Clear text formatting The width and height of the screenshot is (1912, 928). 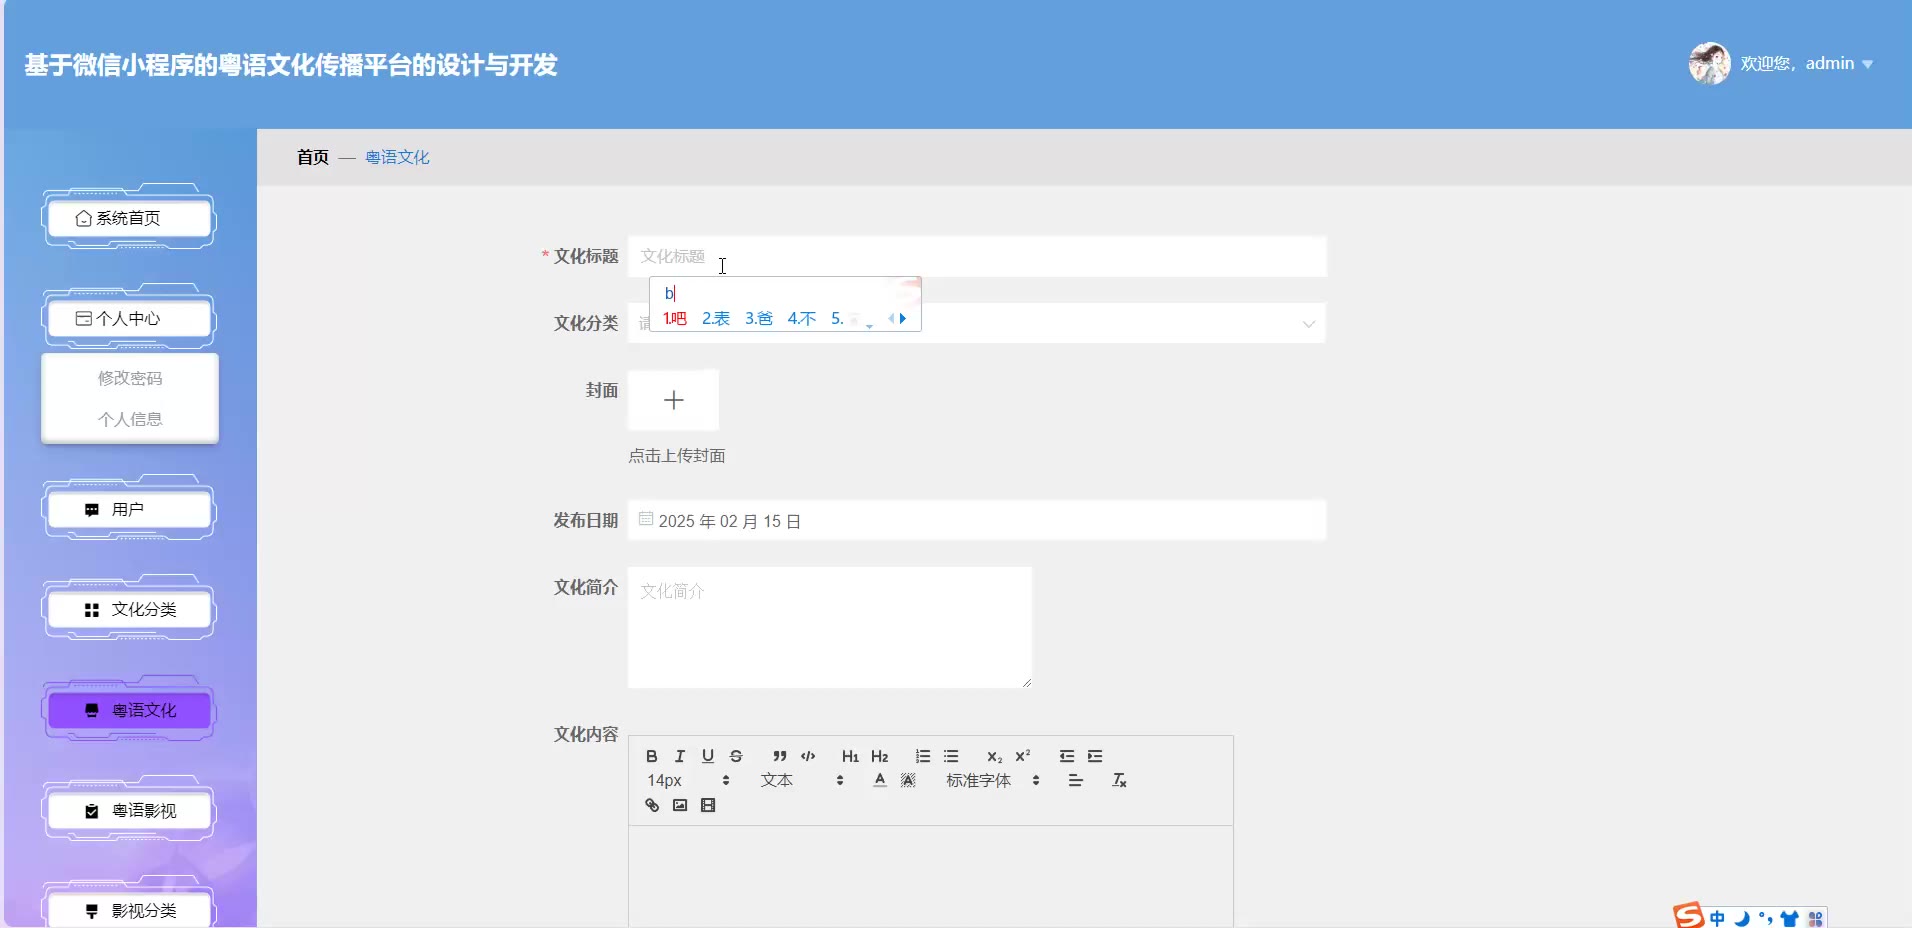point(1119,780)
